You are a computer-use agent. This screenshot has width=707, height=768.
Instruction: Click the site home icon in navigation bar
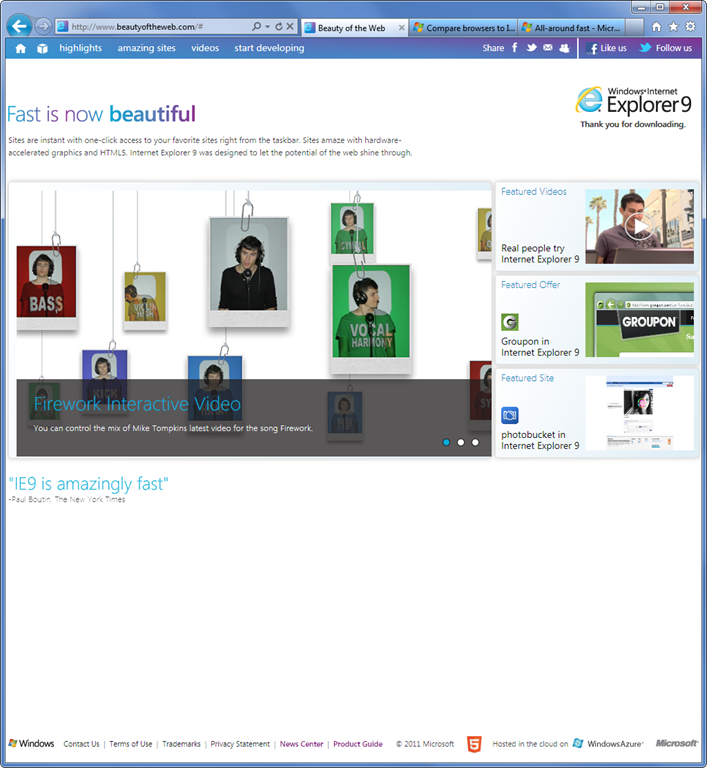tap(21, 48)
